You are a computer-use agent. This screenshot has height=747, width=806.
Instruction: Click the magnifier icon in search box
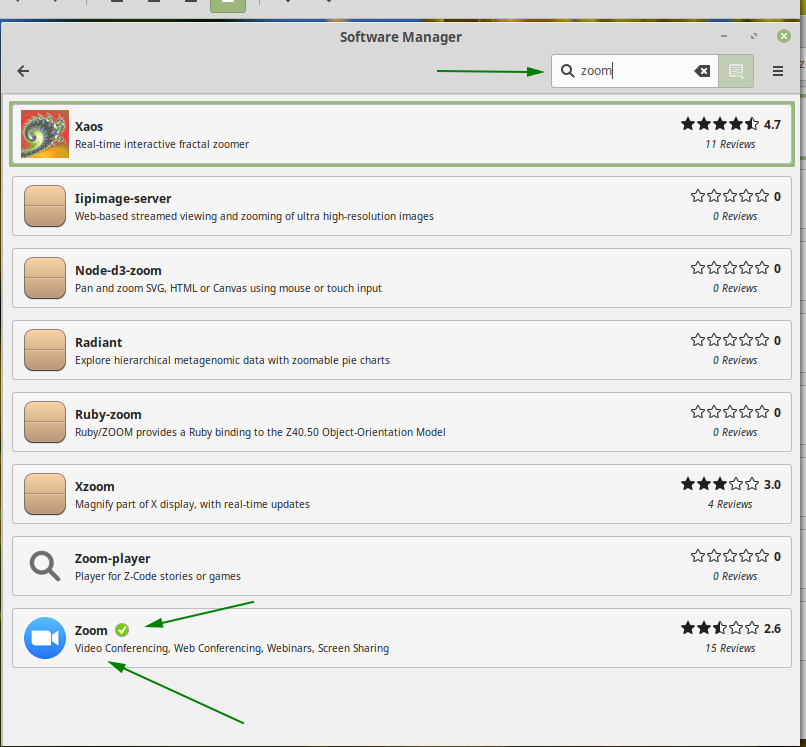click(x=567, y=71)
